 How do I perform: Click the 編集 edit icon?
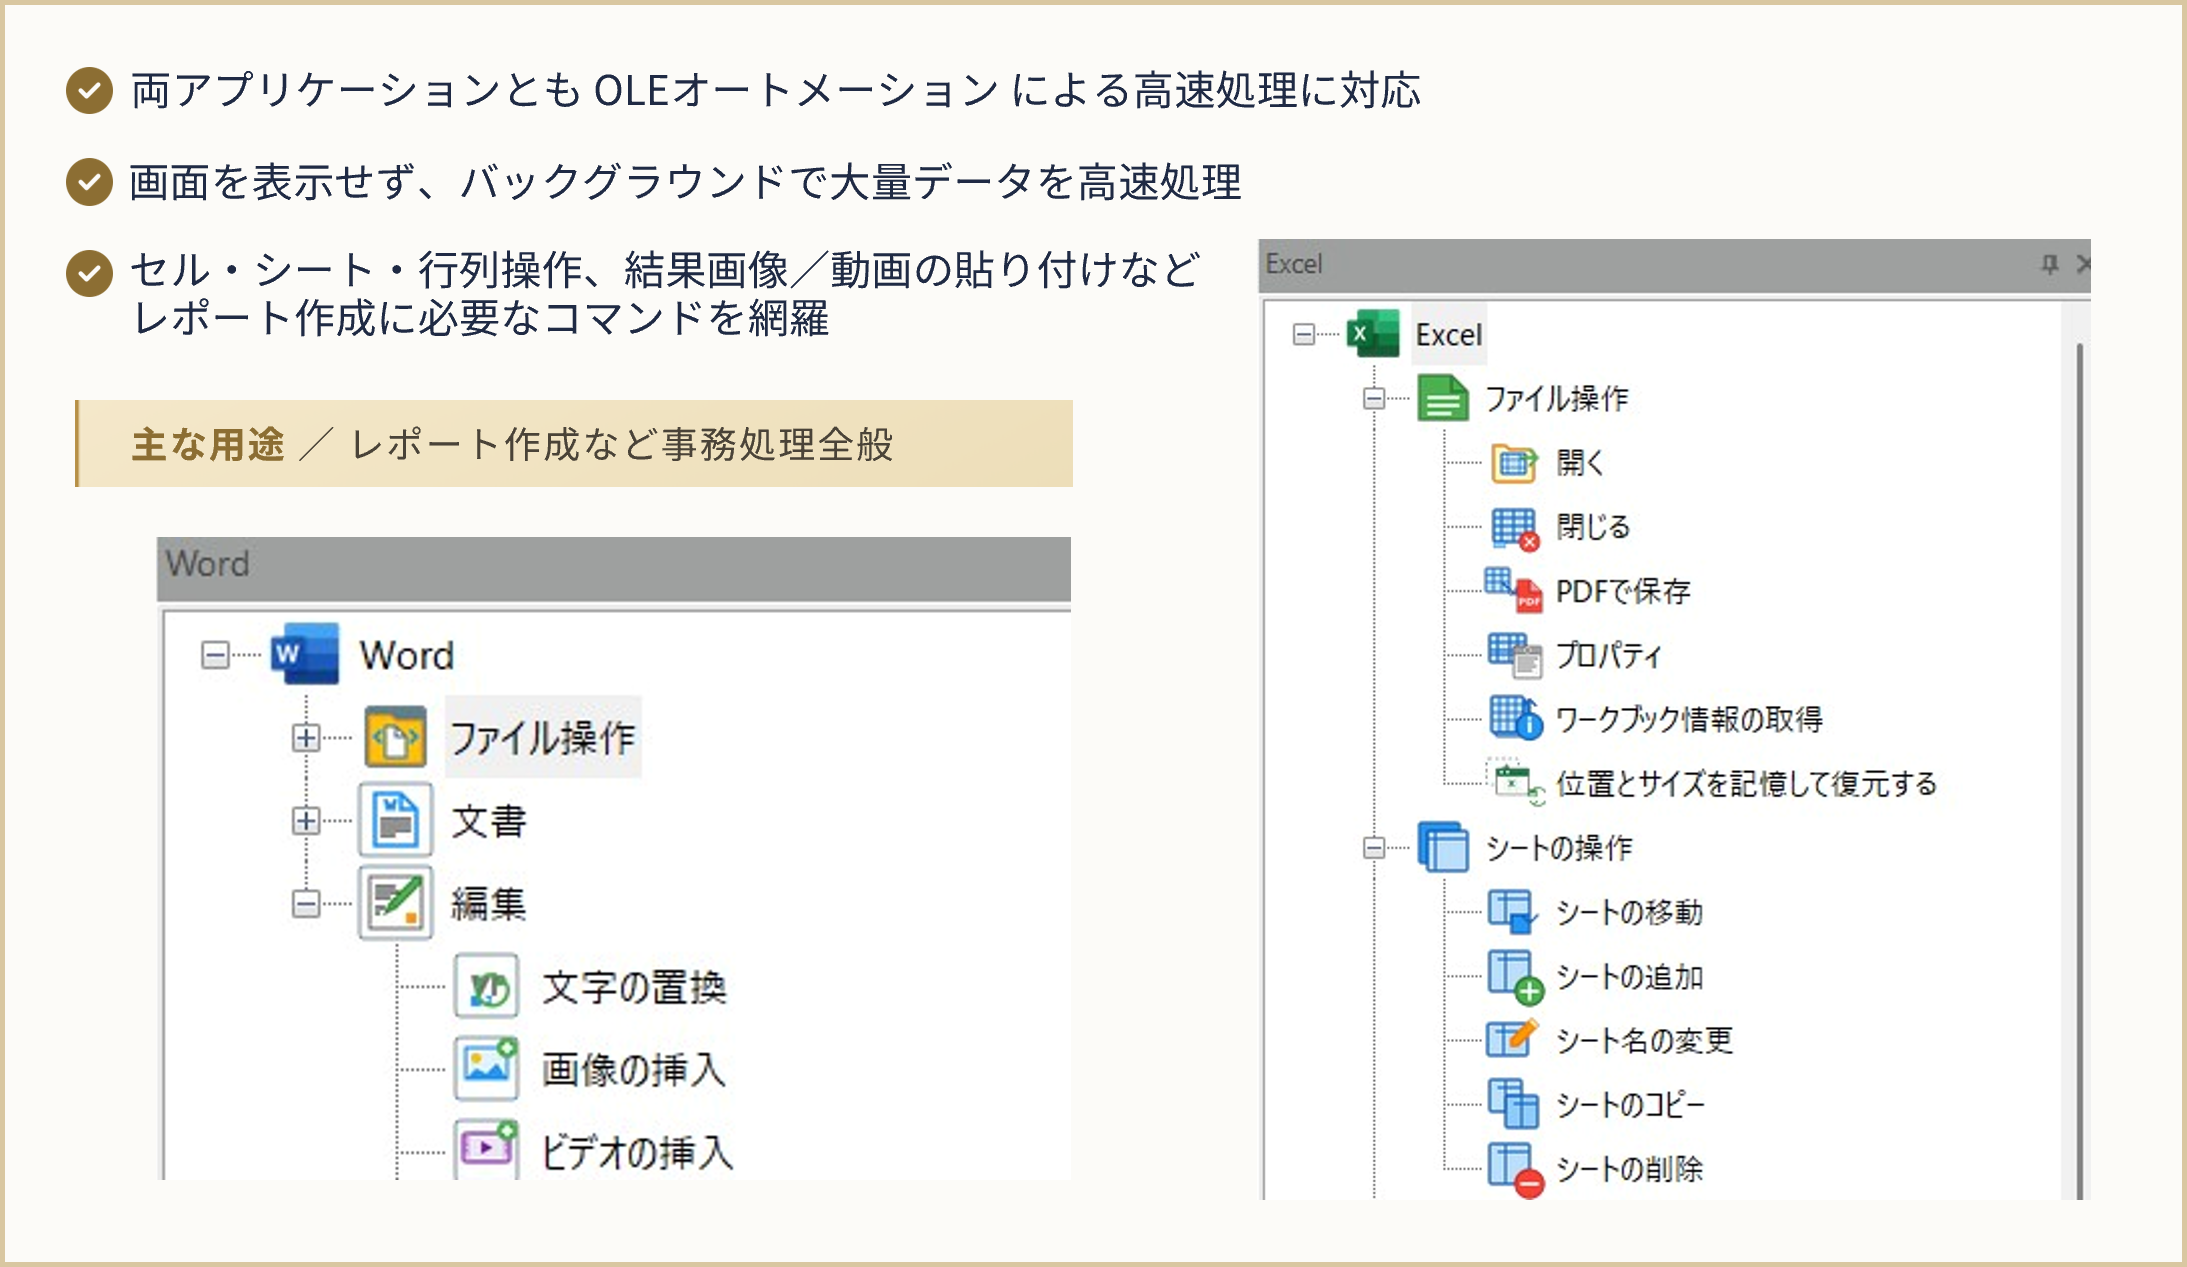396,903
